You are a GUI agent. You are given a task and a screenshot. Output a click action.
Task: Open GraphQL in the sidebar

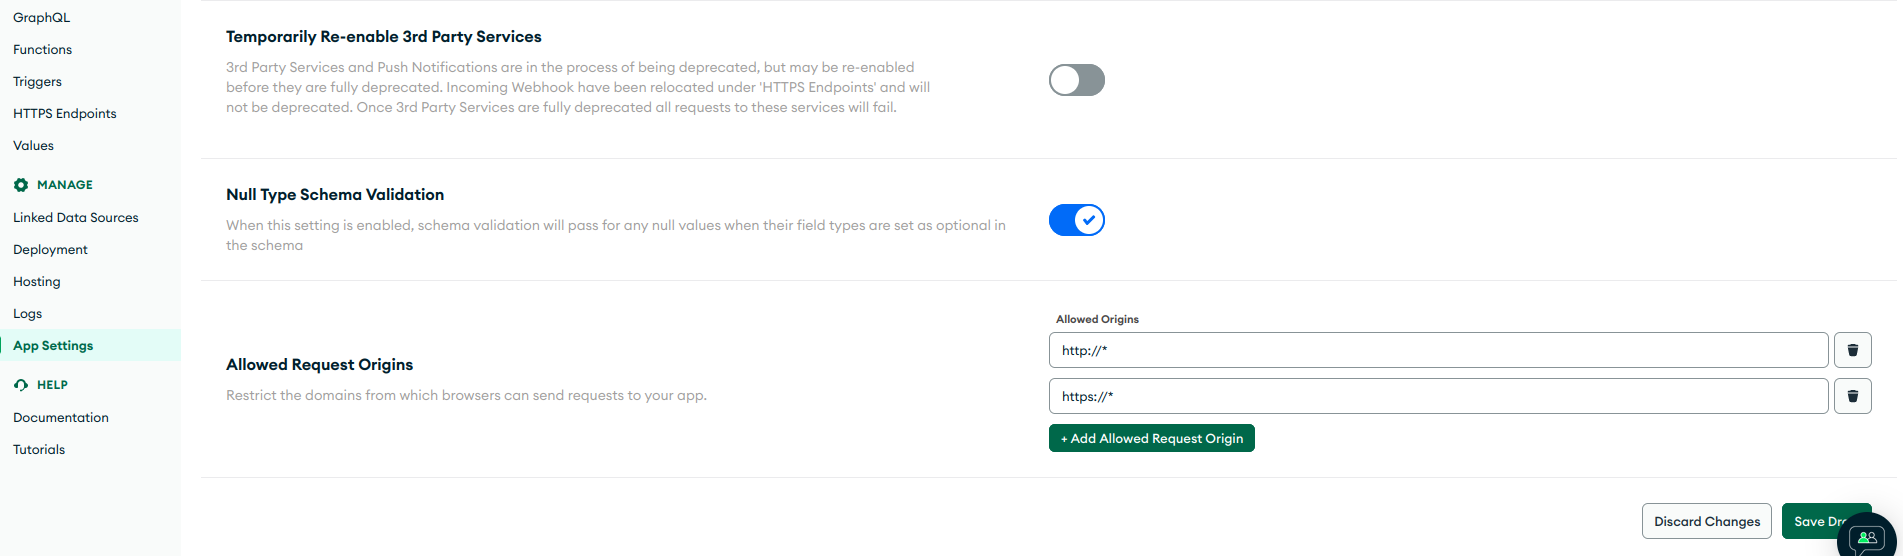tap(42, 17)
